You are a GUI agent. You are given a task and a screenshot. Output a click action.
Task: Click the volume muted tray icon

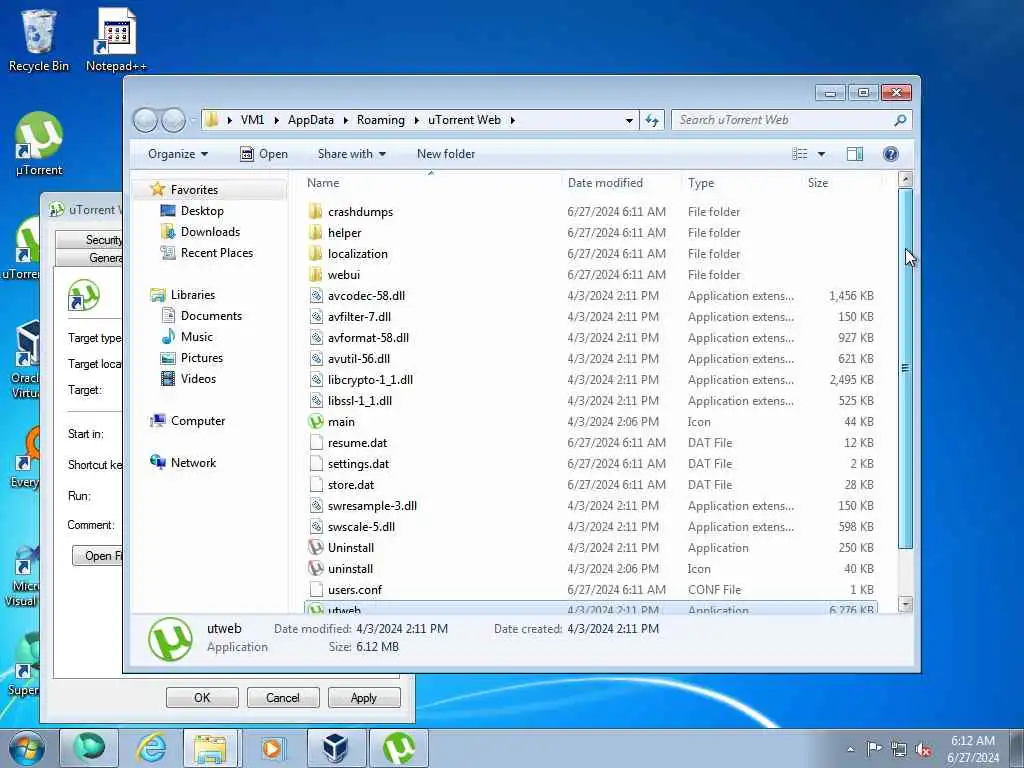pyautogui.click(x=923, y=749)
